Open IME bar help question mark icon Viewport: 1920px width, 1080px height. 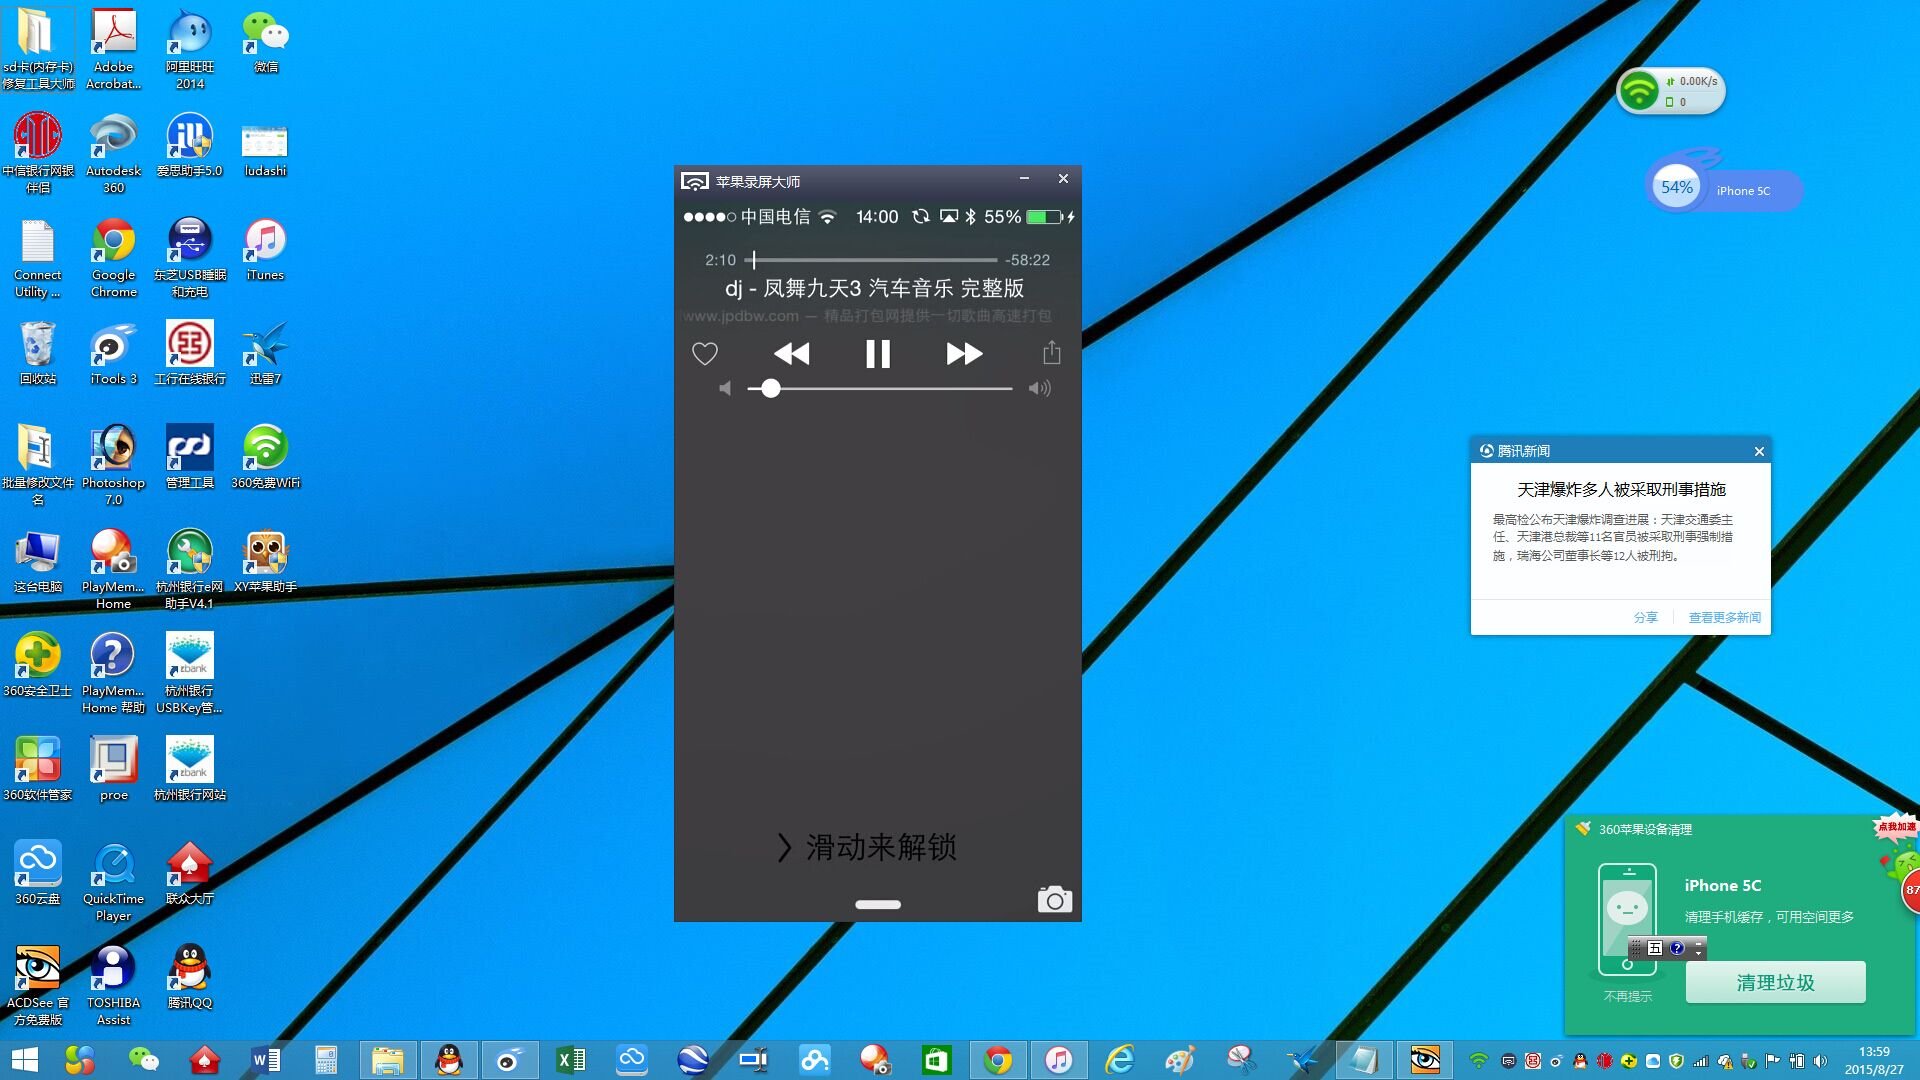point(1677,948)
